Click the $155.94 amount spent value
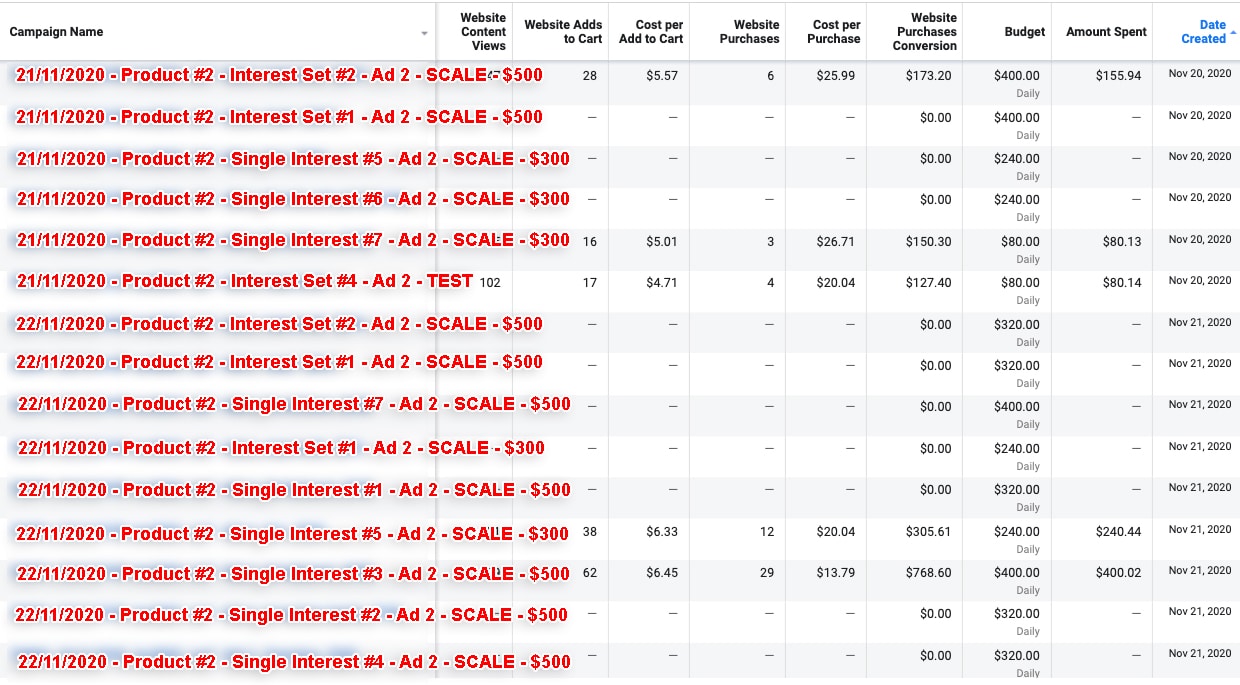Image resolution: width=1240 pixels, height=685 pixels. click(x=1118, y=76)
